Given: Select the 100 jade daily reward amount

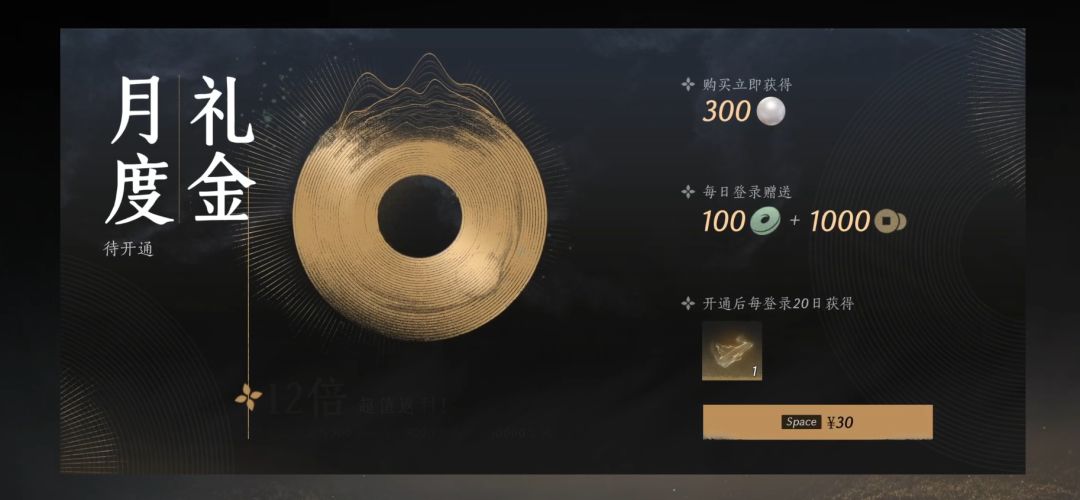Looking at the screenshot, I should tap(723, 222).
